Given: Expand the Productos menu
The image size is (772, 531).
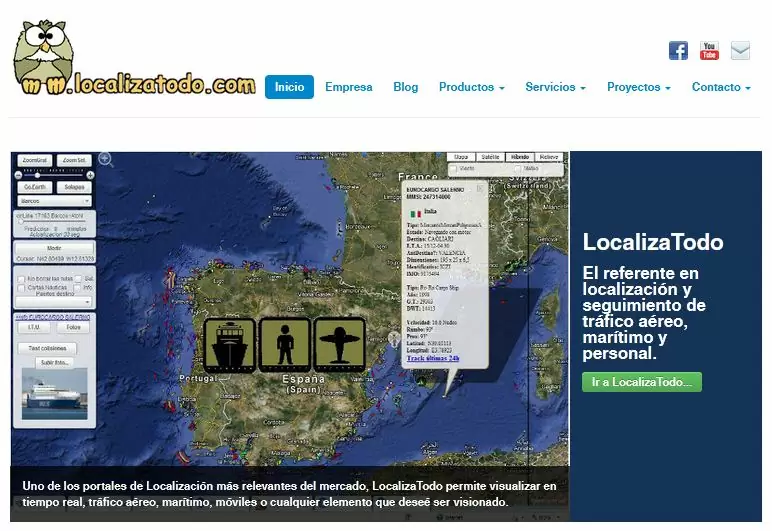Looking at the screenshot, I should coord(472,87).
